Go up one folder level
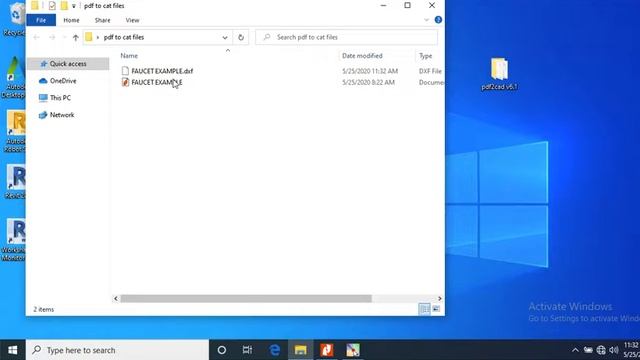Screen dimensions: 640x360 click(x=76, y=37)
